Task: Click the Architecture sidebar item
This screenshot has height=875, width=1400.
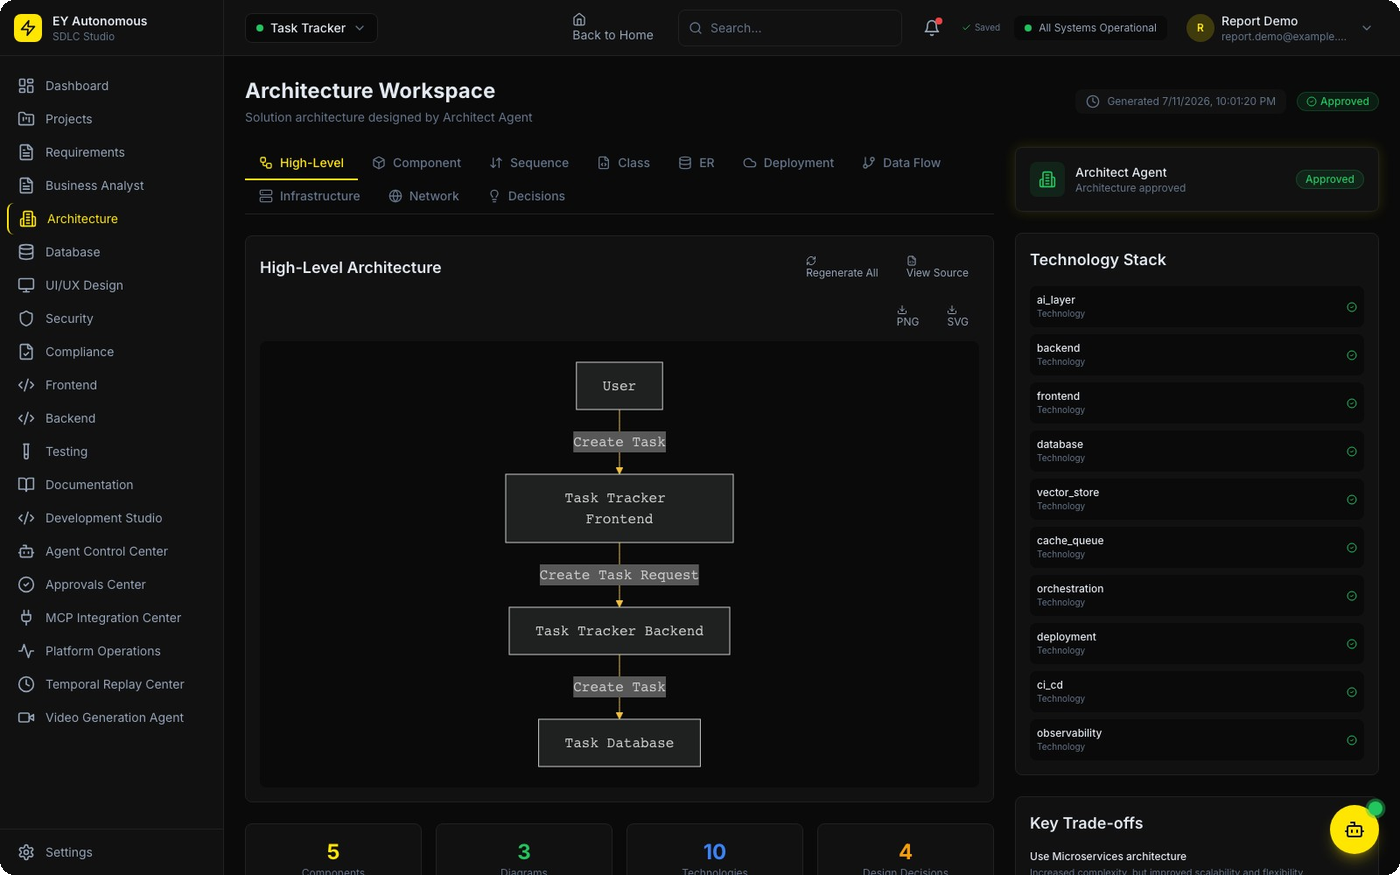Action: (x=111, y=219)
